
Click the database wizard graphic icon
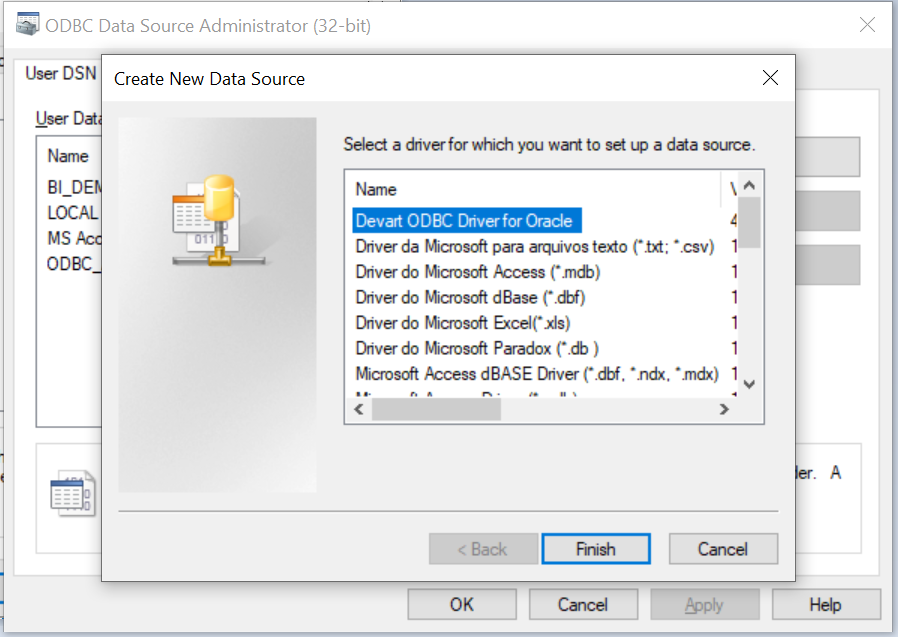point(218,221)
